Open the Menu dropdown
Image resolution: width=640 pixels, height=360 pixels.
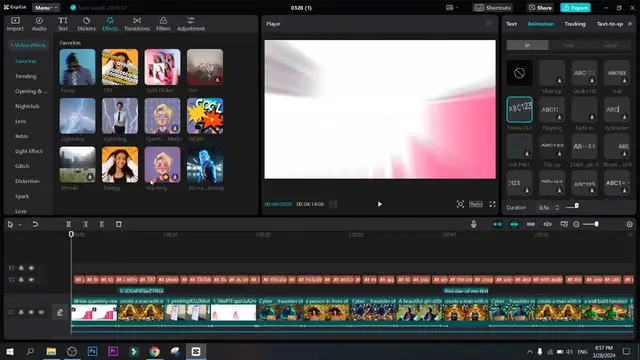click(x=45, y=8)
